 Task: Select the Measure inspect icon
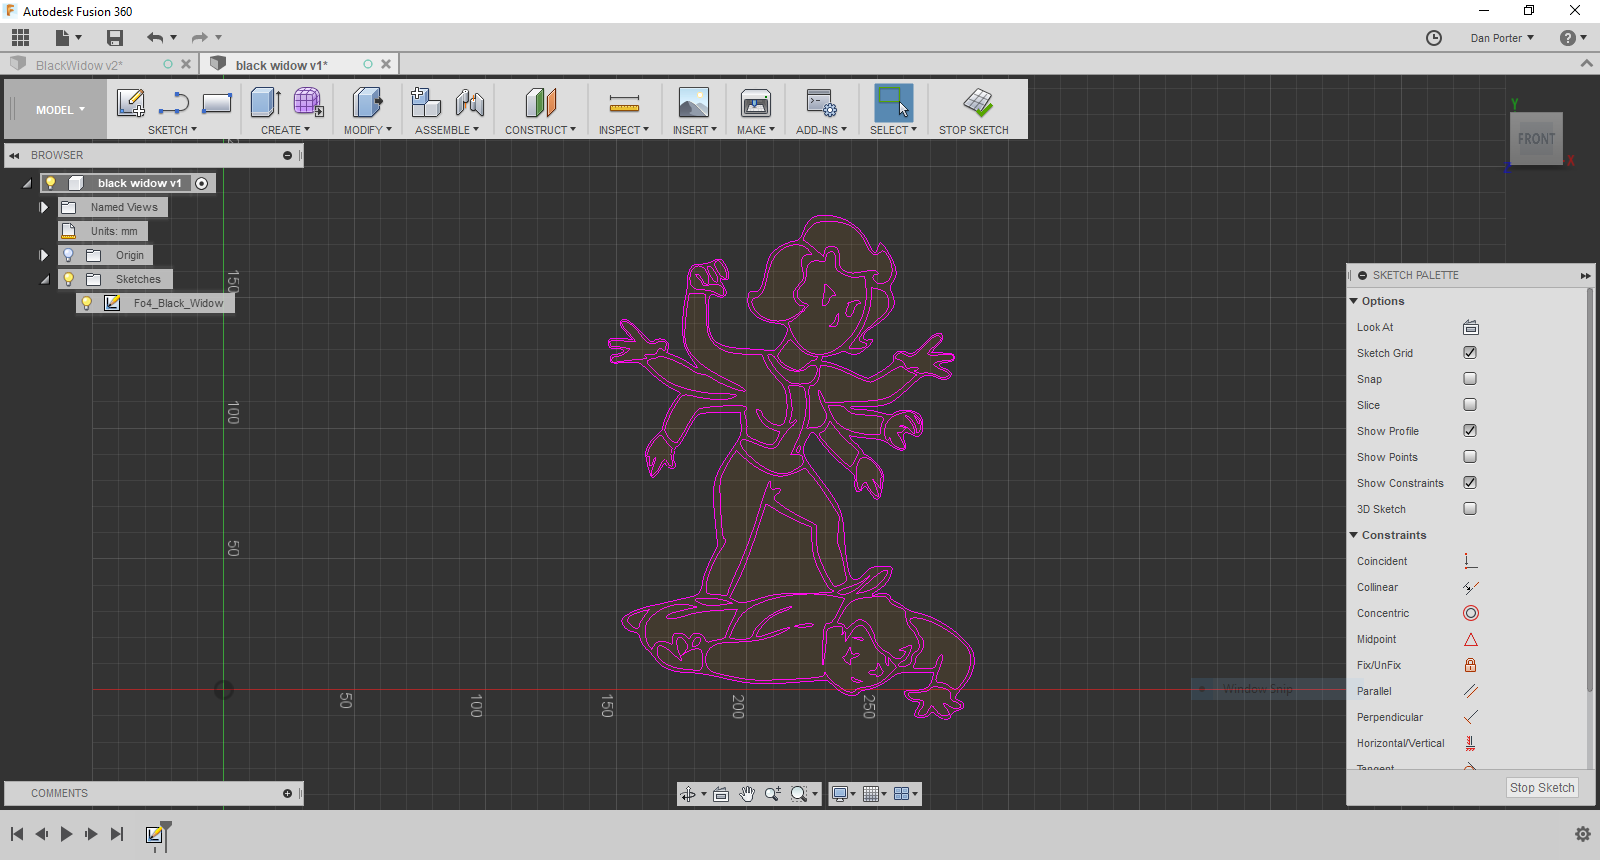point(624,103)
